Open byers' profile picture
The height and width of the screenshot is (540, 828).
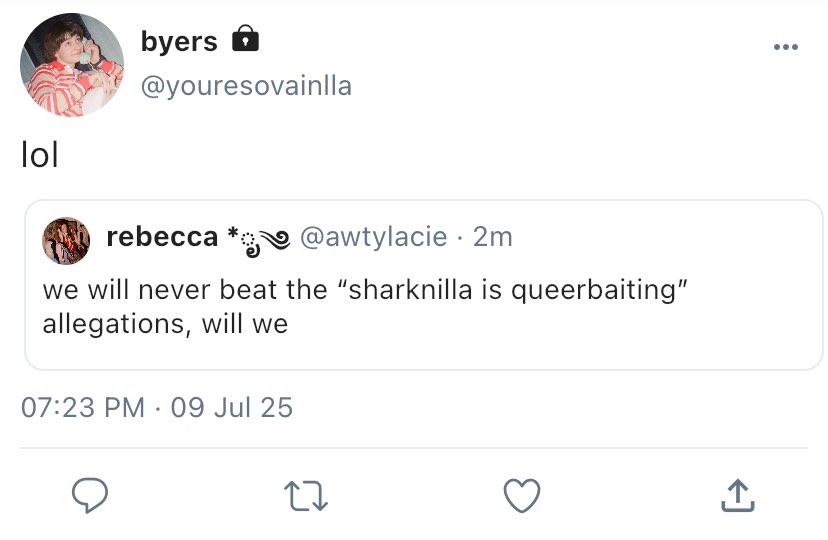72,66
